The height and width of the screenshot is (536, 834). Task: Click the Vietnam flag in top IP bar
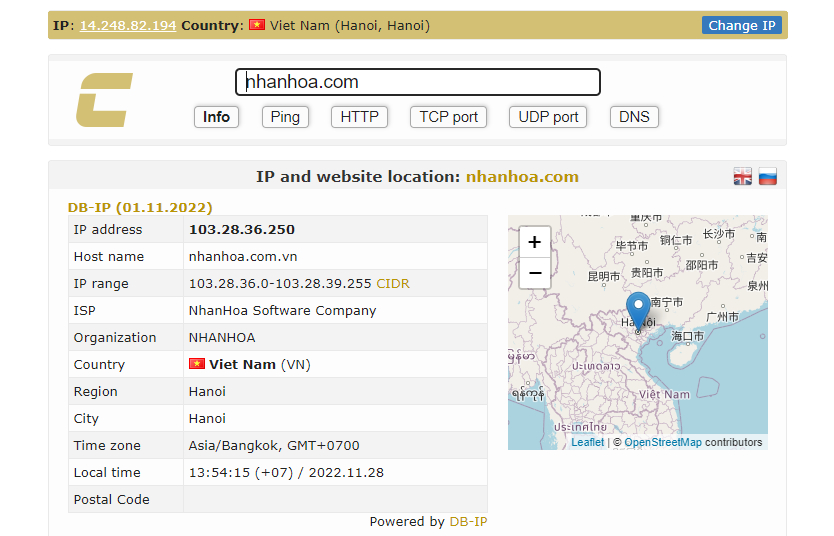pyautogui.click(x=257, y=25)
